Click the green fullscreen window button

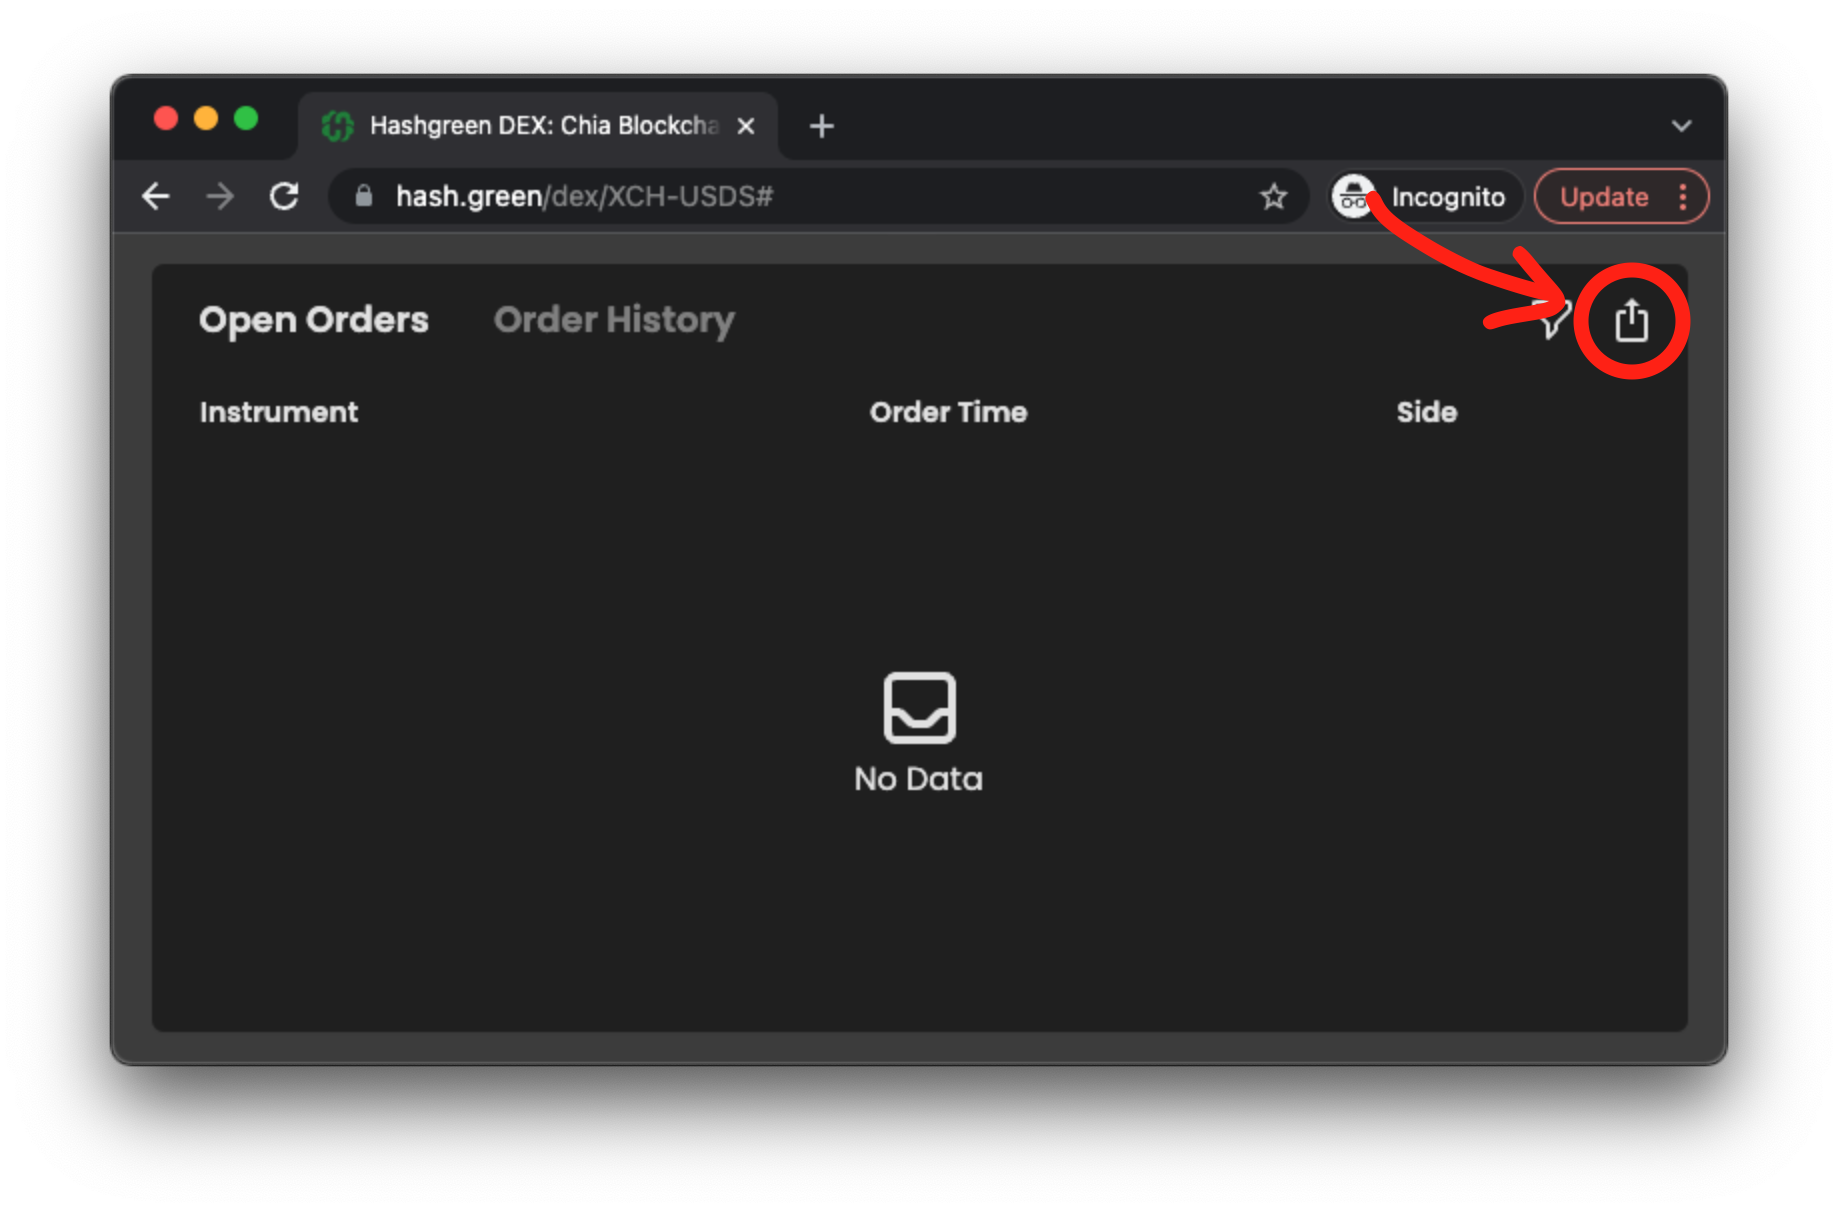point(246,119)
